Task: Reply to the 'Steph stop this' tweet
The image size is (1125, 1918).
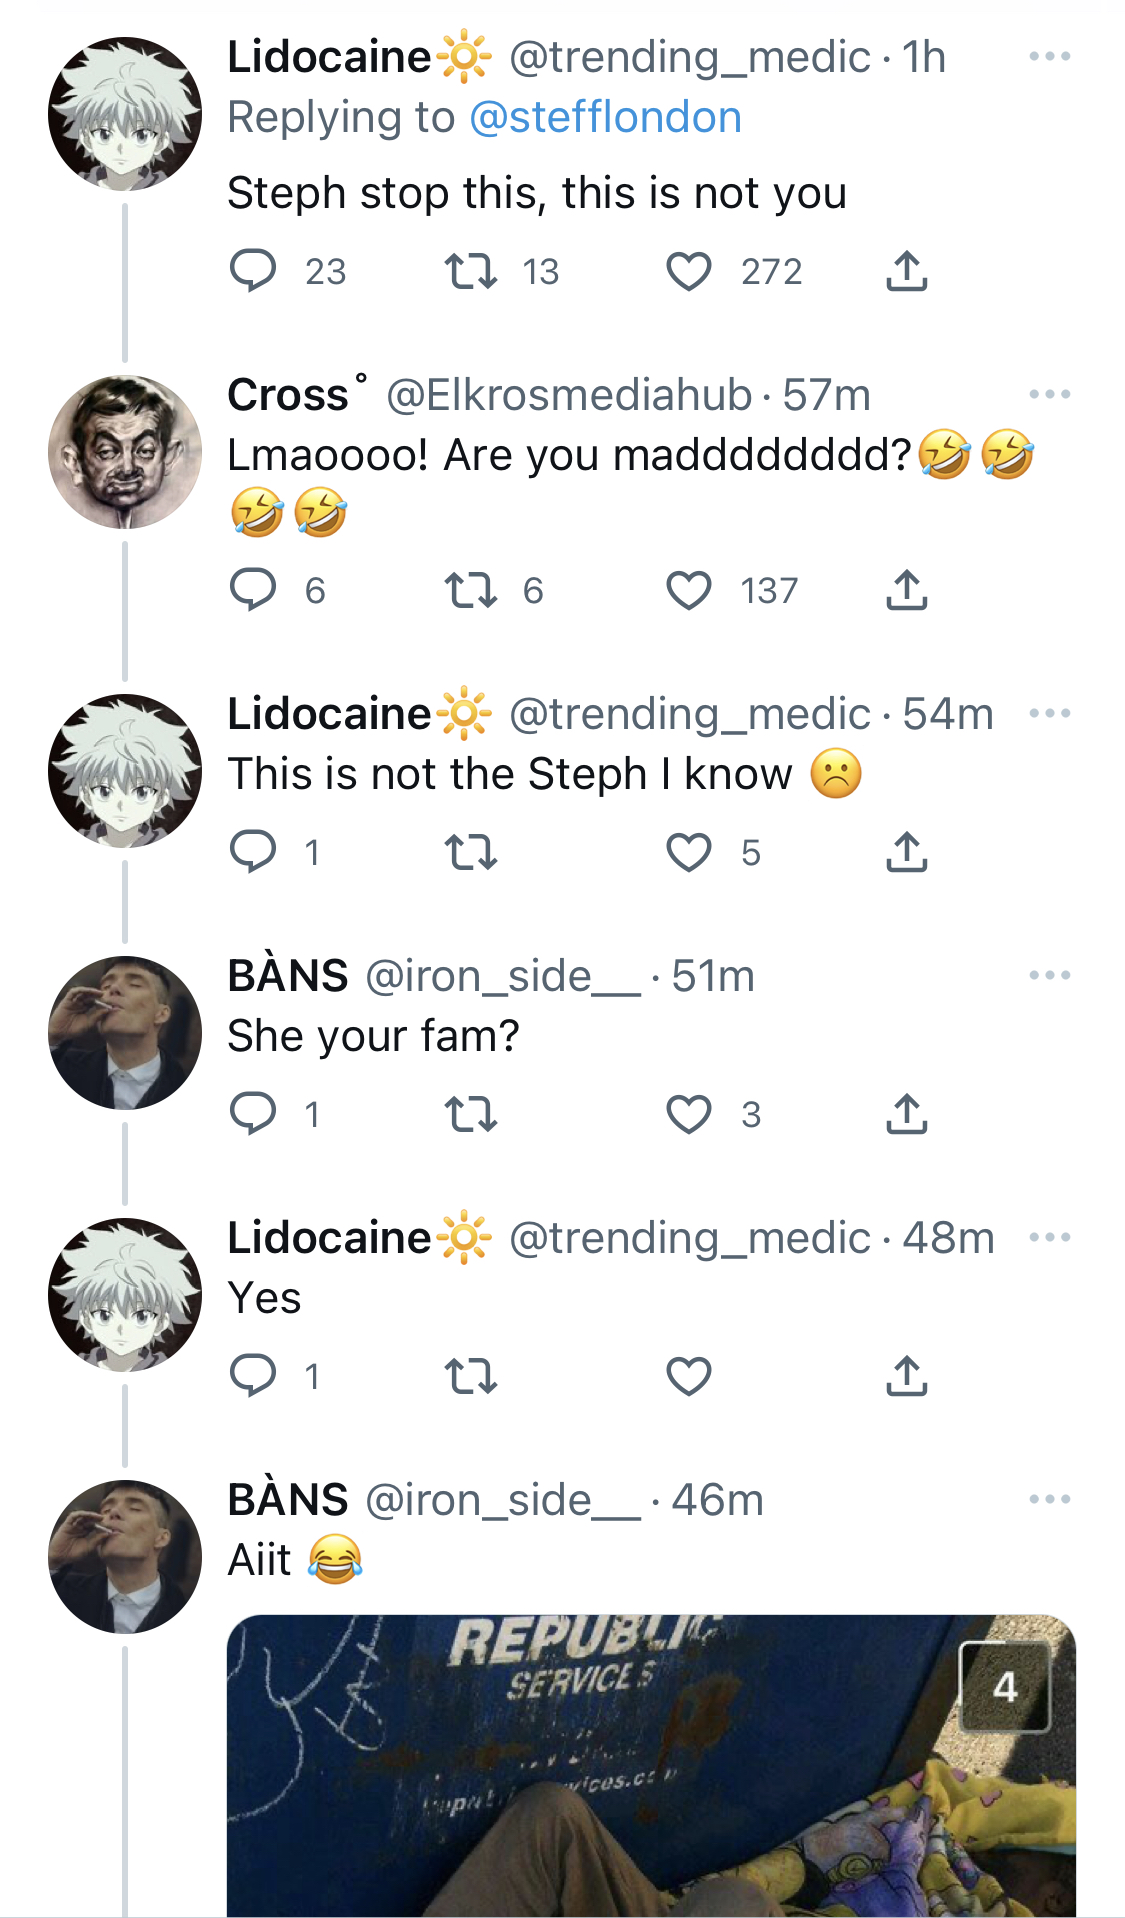Action: point(253,271)
